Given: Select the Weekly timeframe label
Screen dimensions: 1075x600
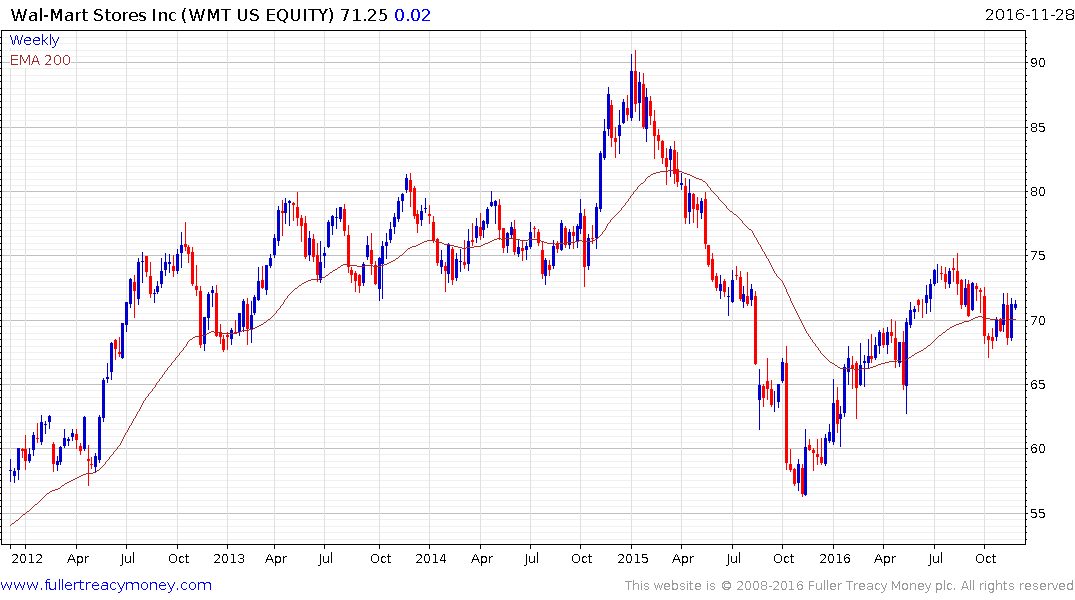Looking at the screenshot, I should click(34, 40).
